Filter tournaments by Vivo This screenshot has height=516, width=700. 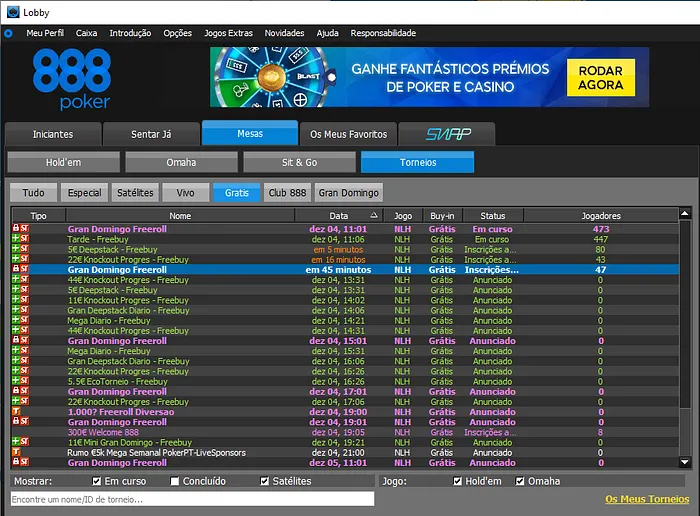186,192
